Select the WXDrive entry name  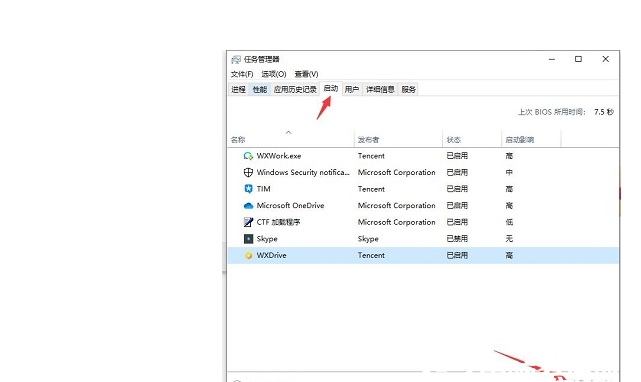[x=271, y=255]
